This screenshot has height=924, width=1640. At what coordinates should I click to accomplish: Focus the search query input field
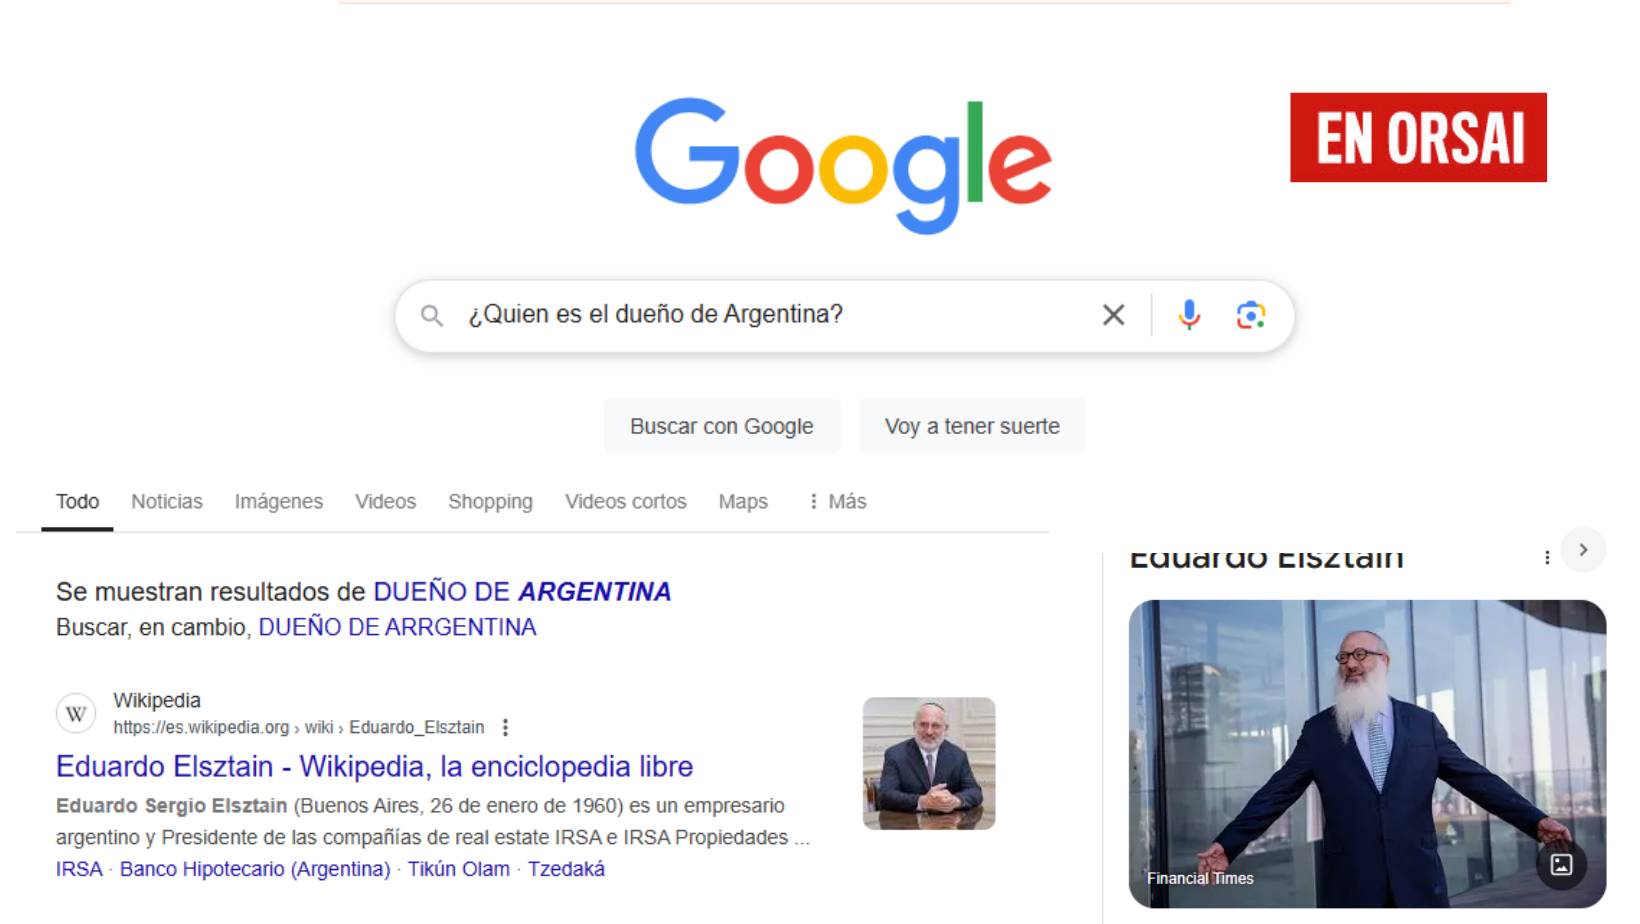tap(770, 315)
